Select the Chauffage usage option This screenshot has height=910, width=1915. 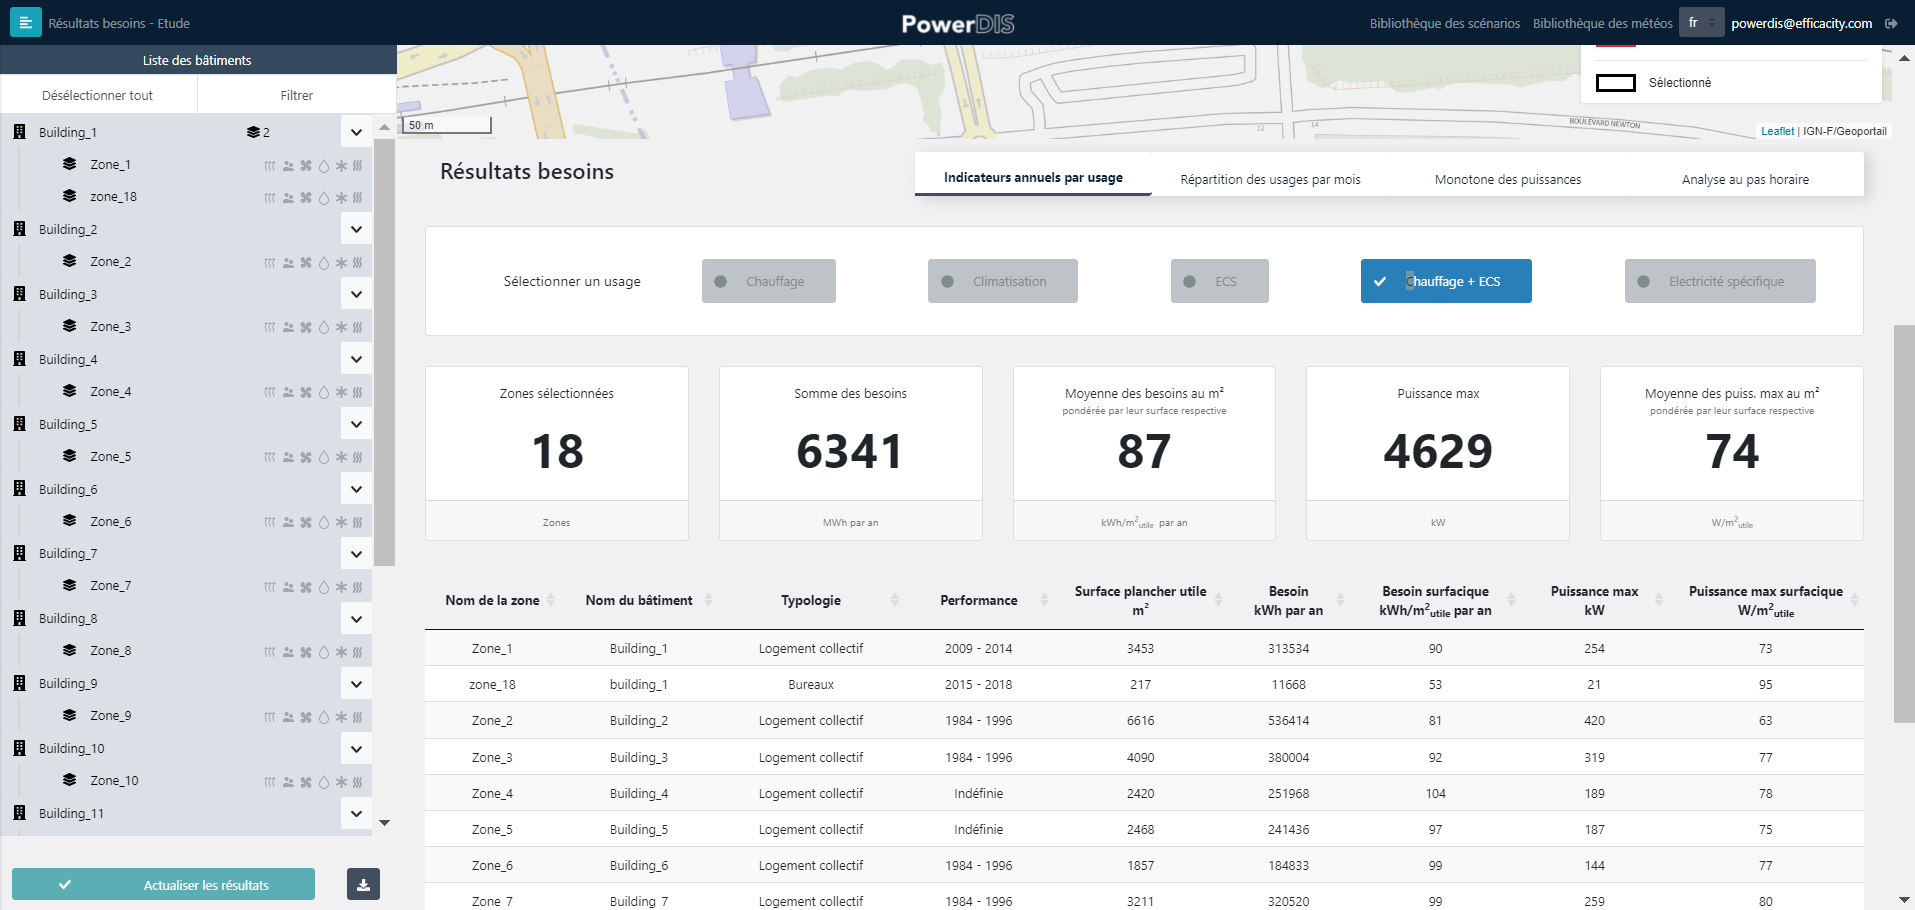(768, 281)
